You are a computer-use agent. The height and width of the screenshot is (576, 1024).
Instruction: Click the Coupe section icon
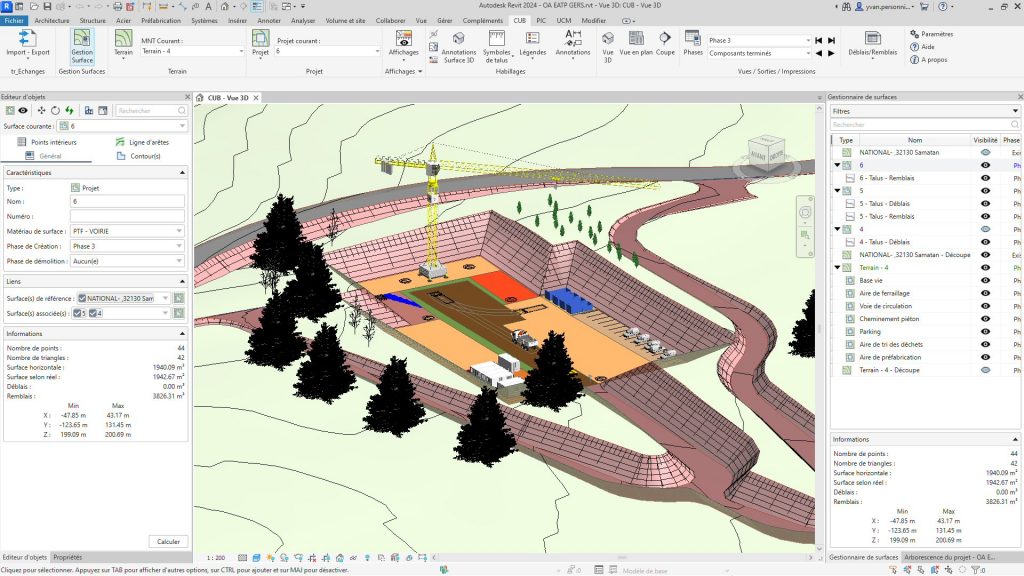coord(665,43)
